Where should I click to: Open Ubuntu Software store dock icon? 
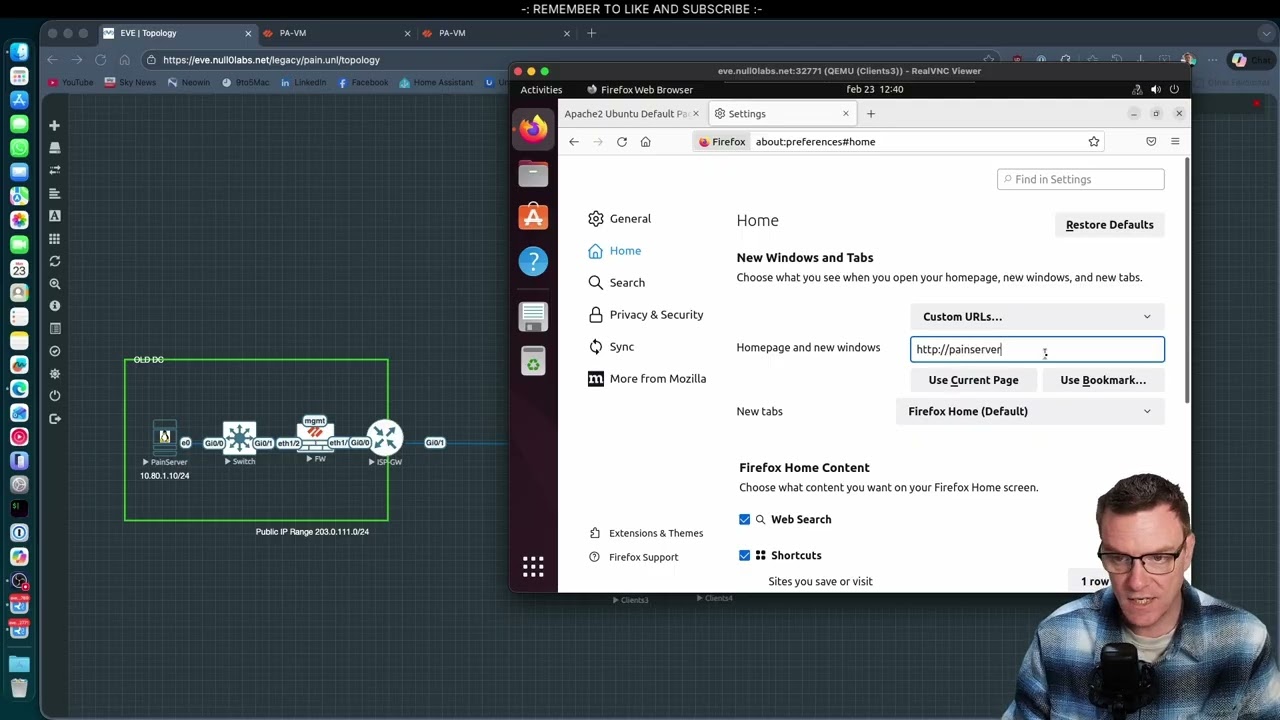coord(533,217)
